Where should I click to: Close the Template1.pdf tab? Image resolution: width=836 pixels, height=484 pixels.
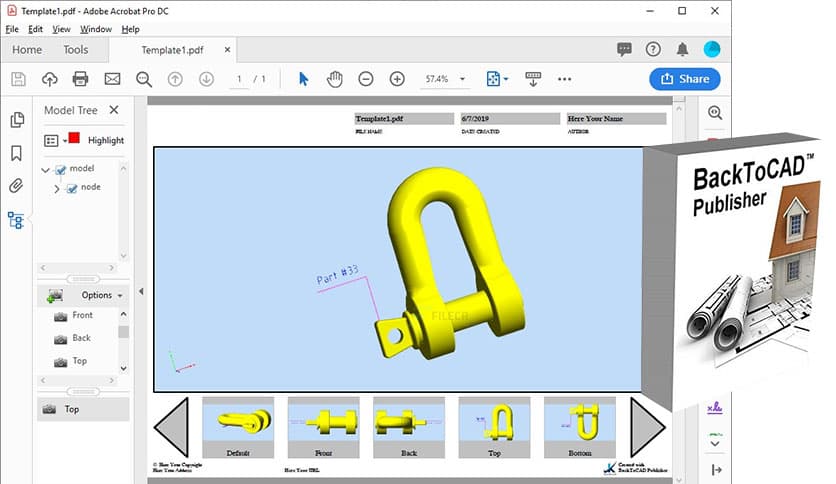pyautogui.click(x=227, y=50)
